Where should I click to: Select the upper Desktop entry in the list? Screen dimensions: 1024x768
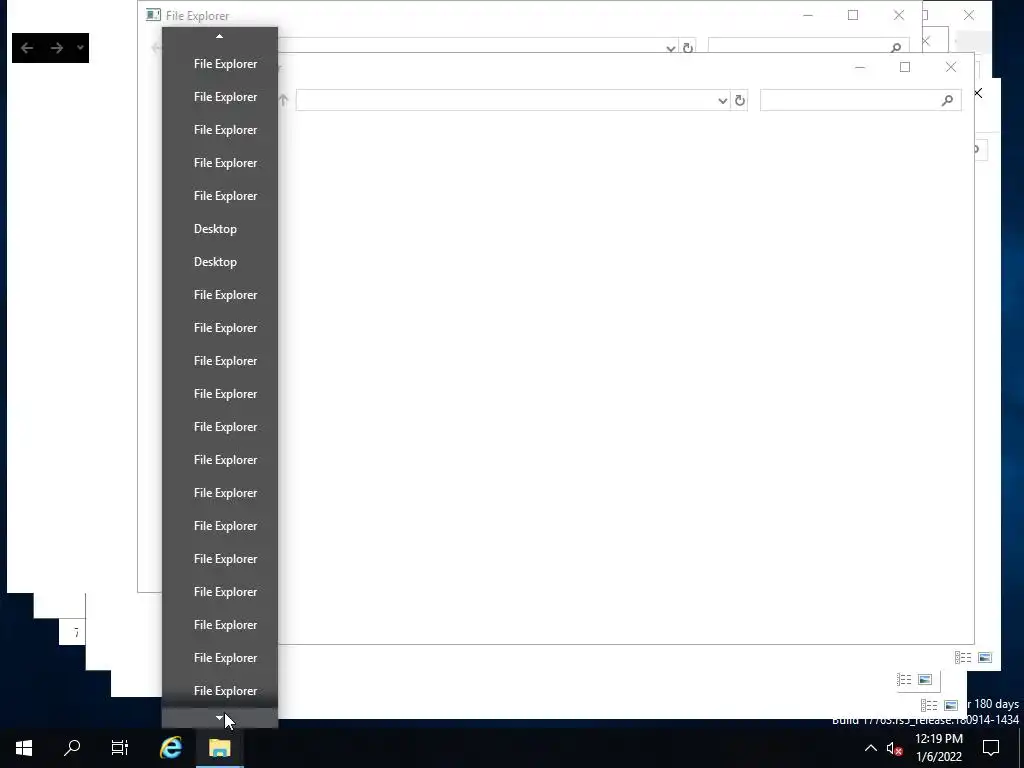pyautogui.click(x=219, y=229)
